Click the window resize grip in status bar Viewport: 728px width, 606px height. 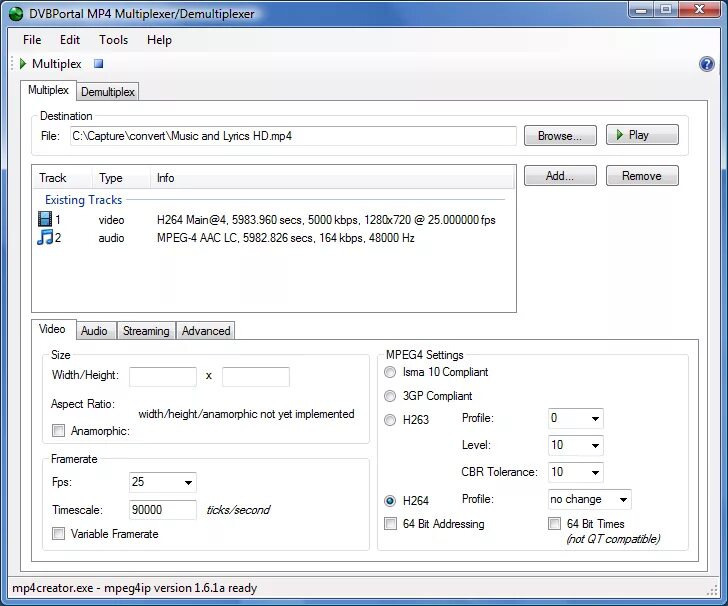click(712, 590)
